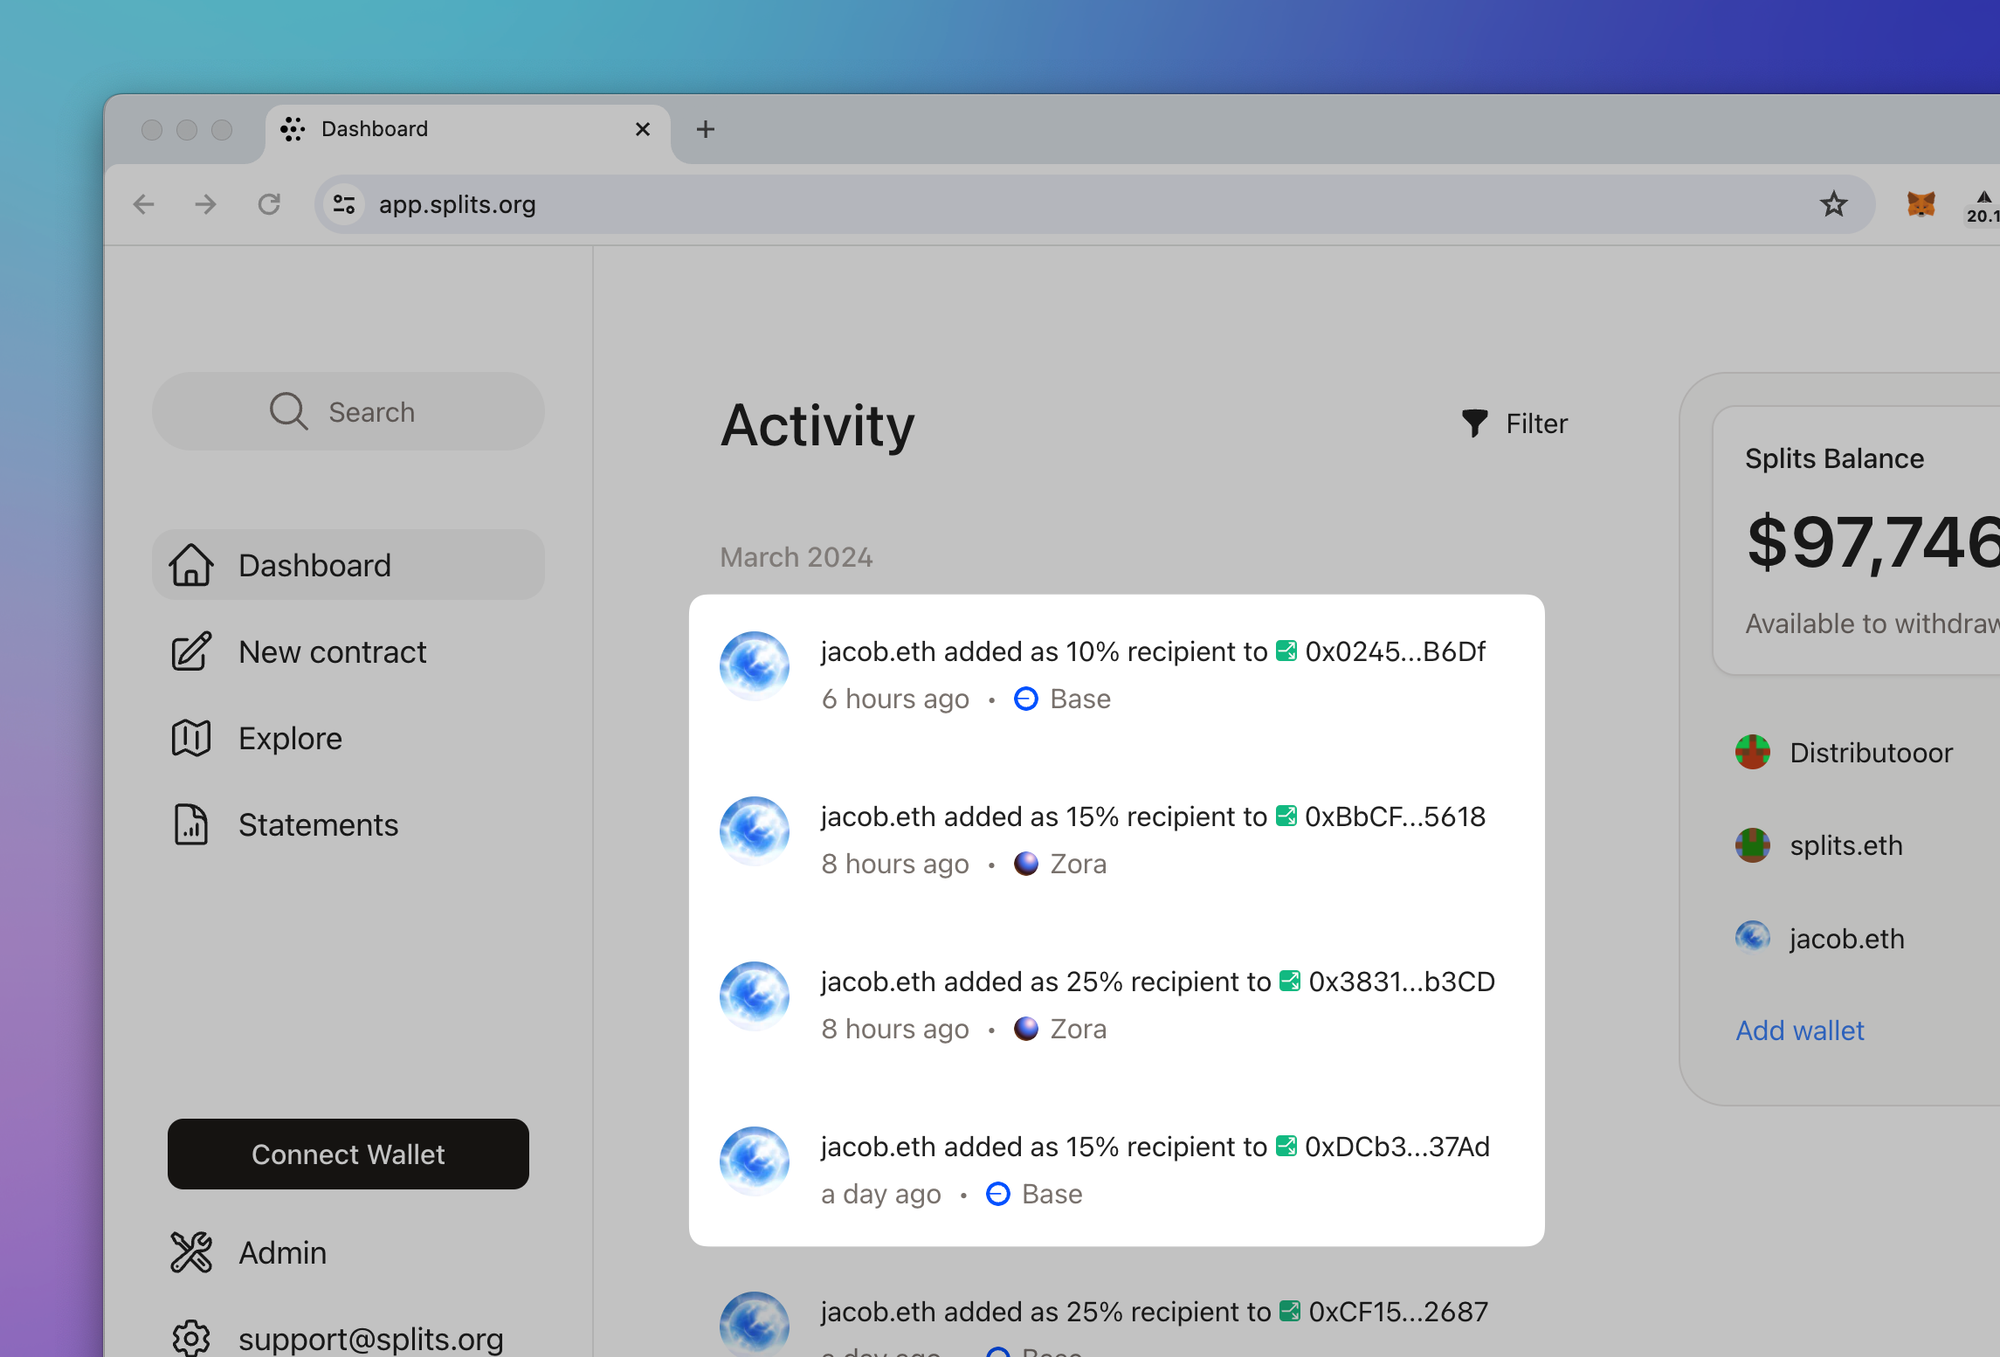Viewport: 2000px width, 1357px height.
Task: Select the Distributooor wallet
Action: pos(1870,752)
